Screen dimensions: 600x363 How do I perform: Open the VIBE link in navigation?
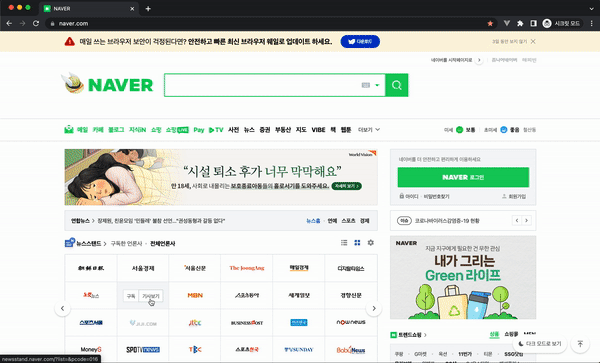tap(318, 130)
